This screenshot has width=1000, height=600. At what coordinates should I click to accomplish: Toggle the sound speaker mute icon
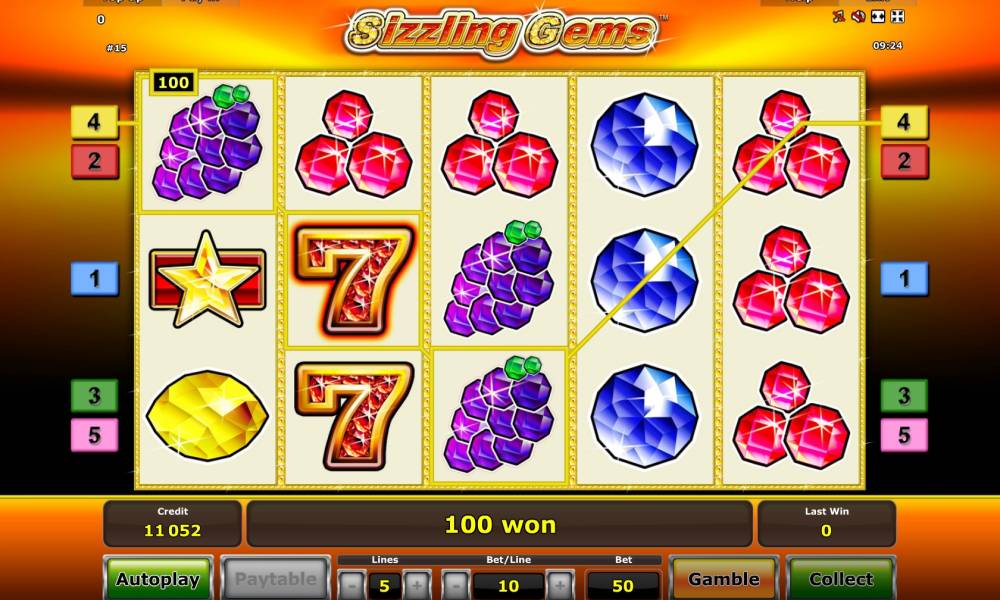click(x=858, y=17)
